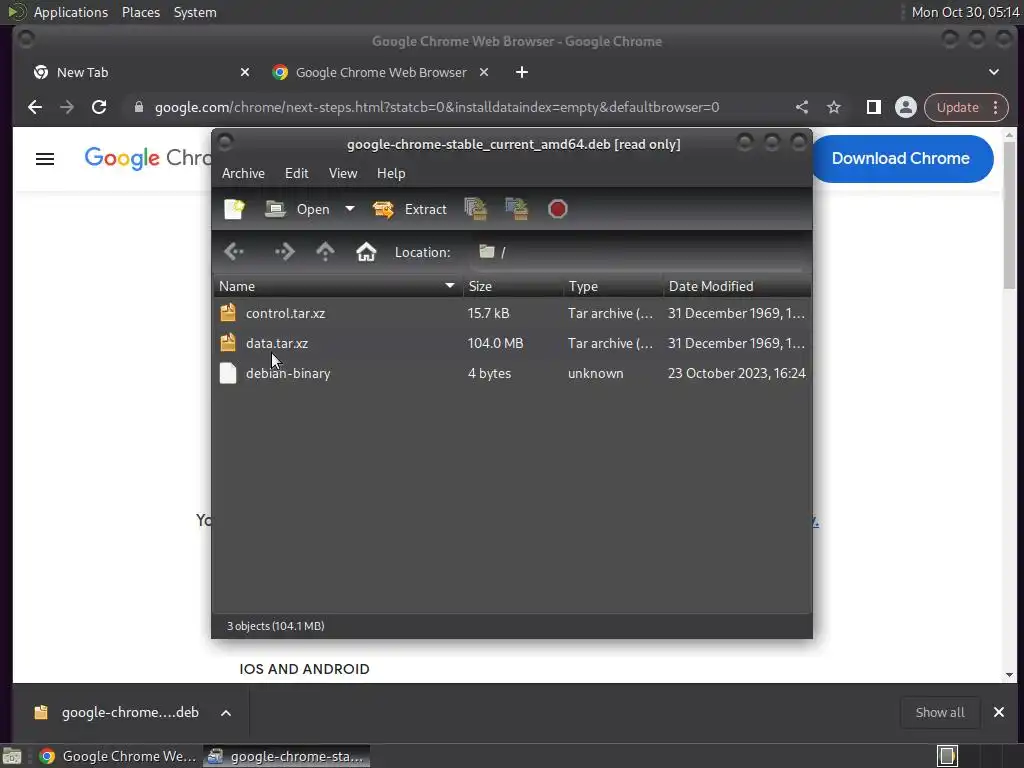Screen dimensions: 1024x768
Task: Go forward in Chrome browser
Action: coord(67,107)
